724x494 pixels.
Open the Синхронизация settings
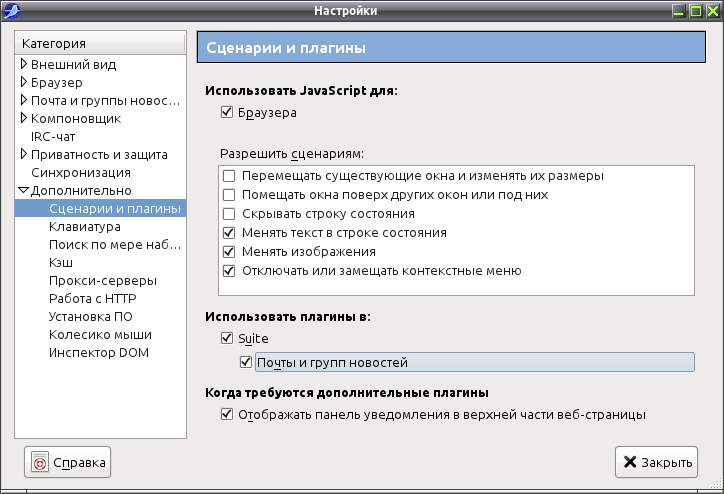tap(81, 173)
